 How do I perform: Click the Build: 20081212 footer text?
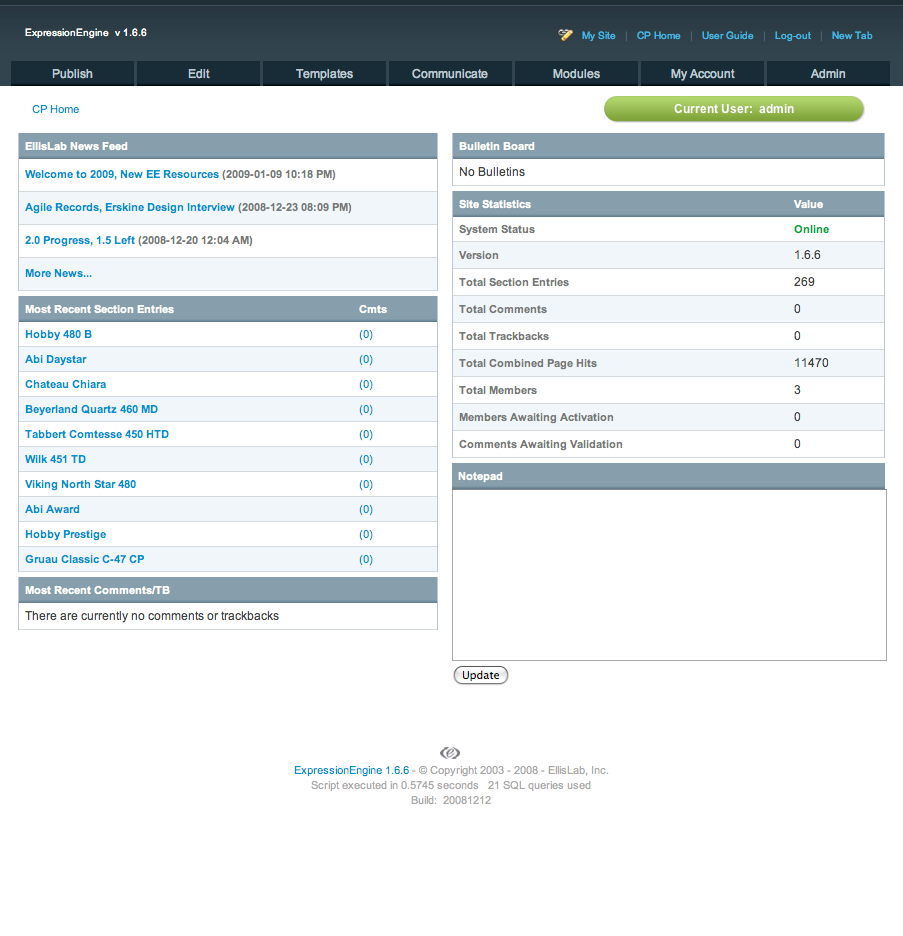451,800
